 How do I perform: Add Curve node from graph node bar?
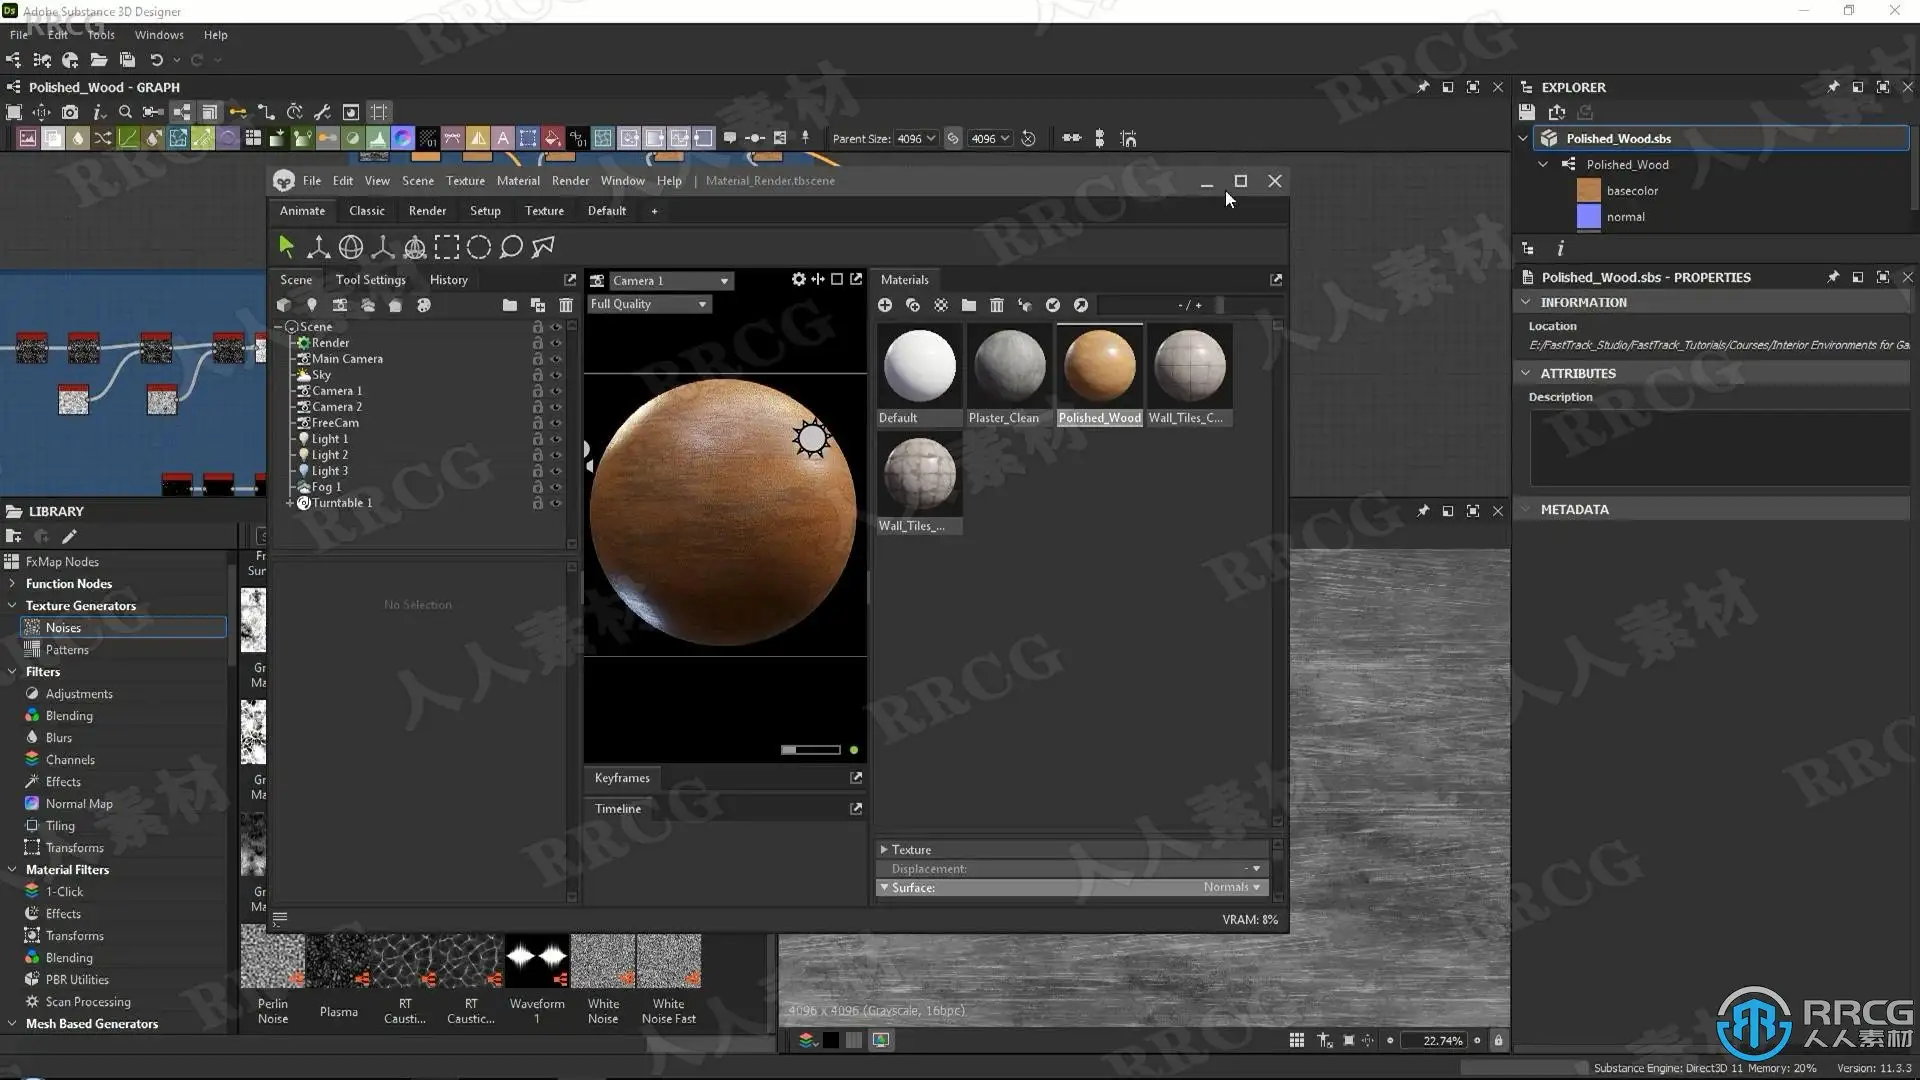(128, 138)
